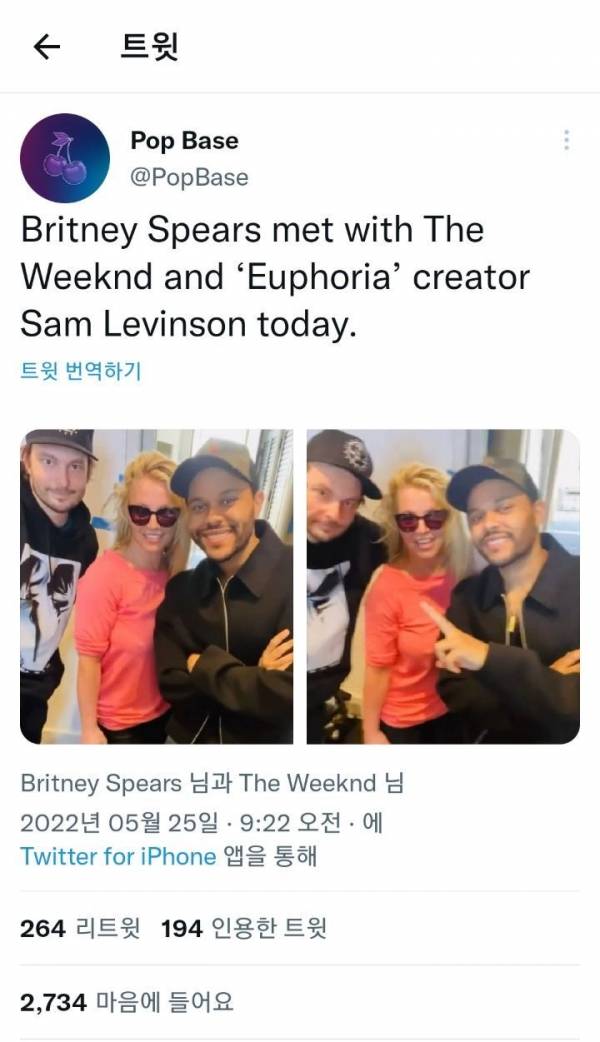View the 264 리트윗 list
This screenshot has height=1042, width=600.
point(80,928)
